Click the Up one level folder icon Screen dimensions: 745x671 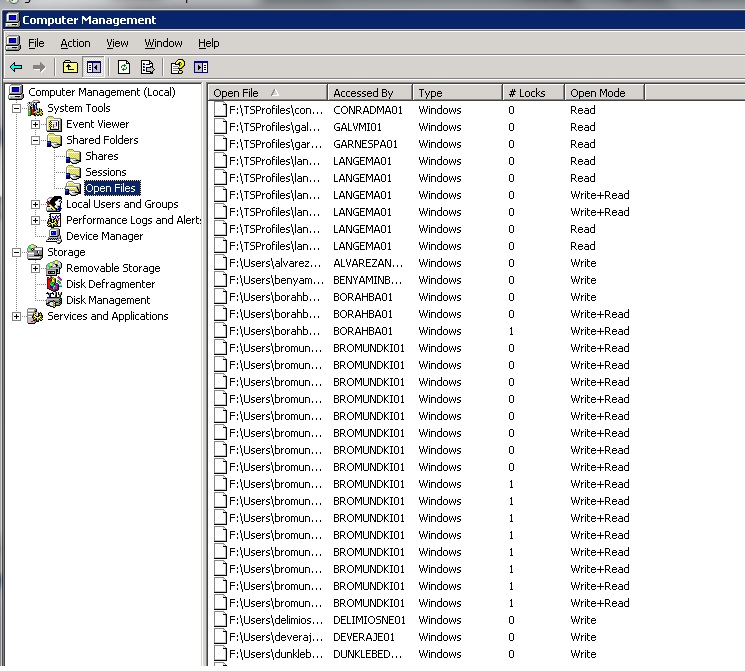click(69, 67)
